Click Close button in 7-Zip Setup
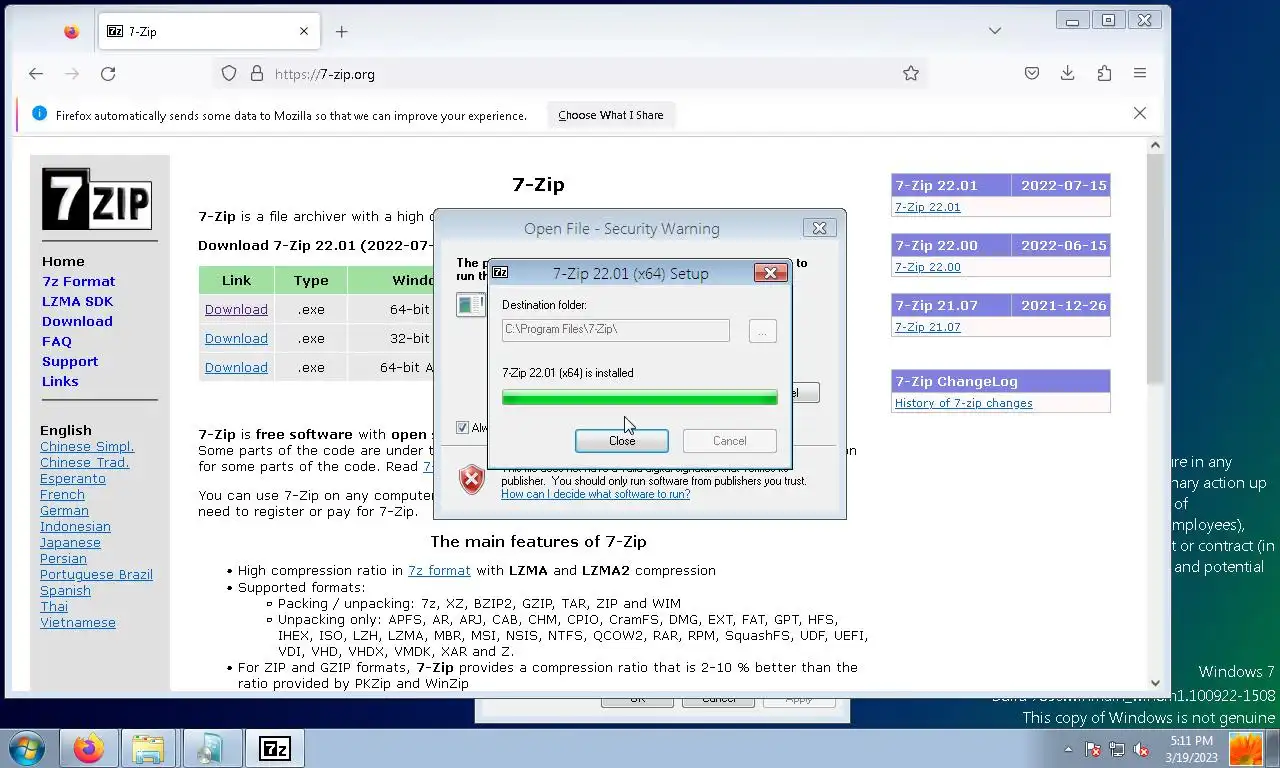This screenshot has width=1280, height=768. [622, 441]
